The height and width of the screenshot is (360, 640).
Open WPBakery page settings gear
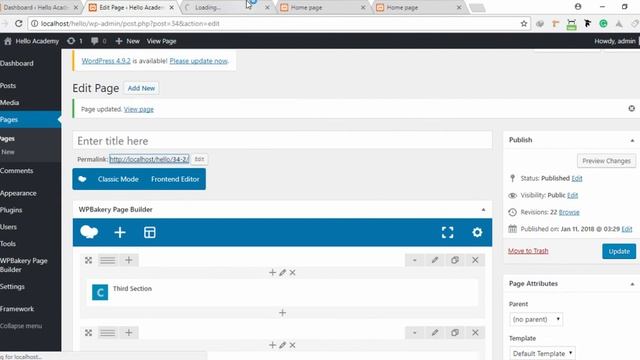tap(477, 232)
